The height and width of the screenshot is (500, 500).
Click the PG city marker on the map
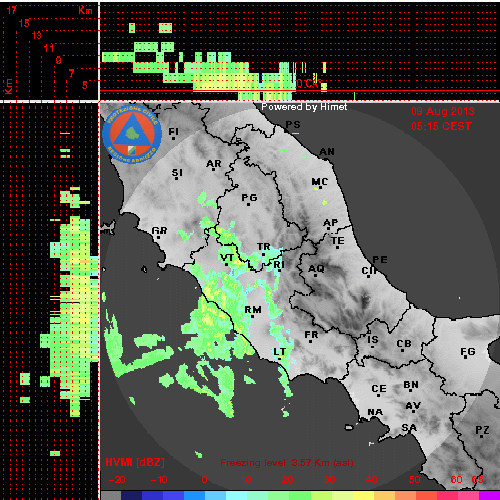pos(249,198)
